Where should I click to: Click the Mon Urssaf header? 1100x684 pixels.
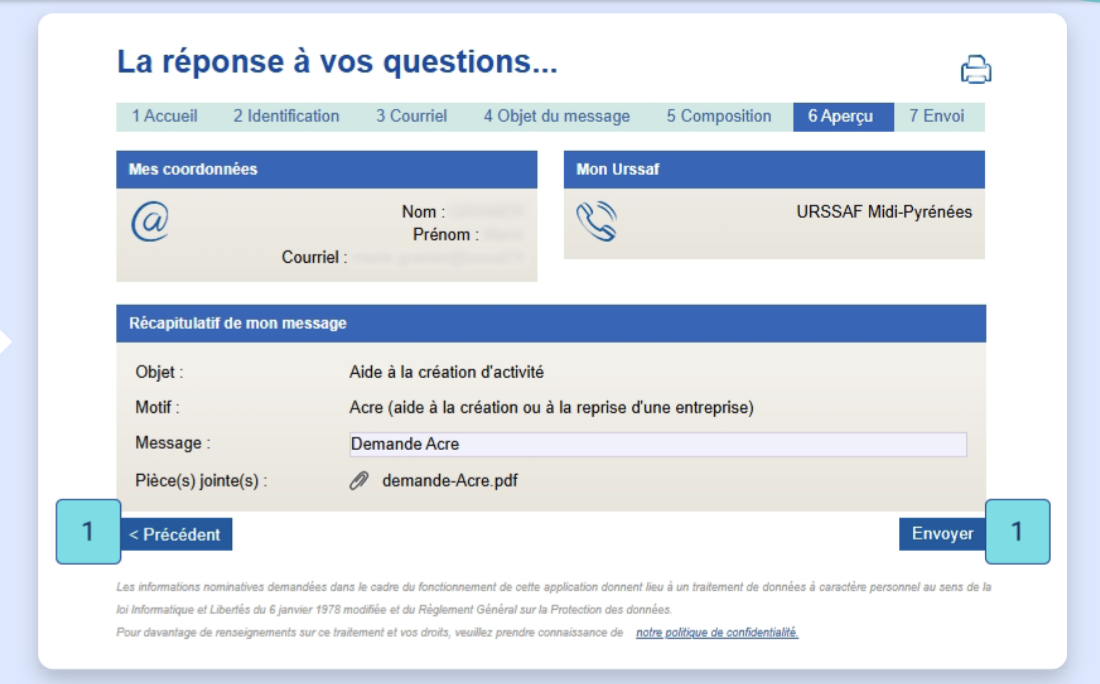click(x=774, y=170)
